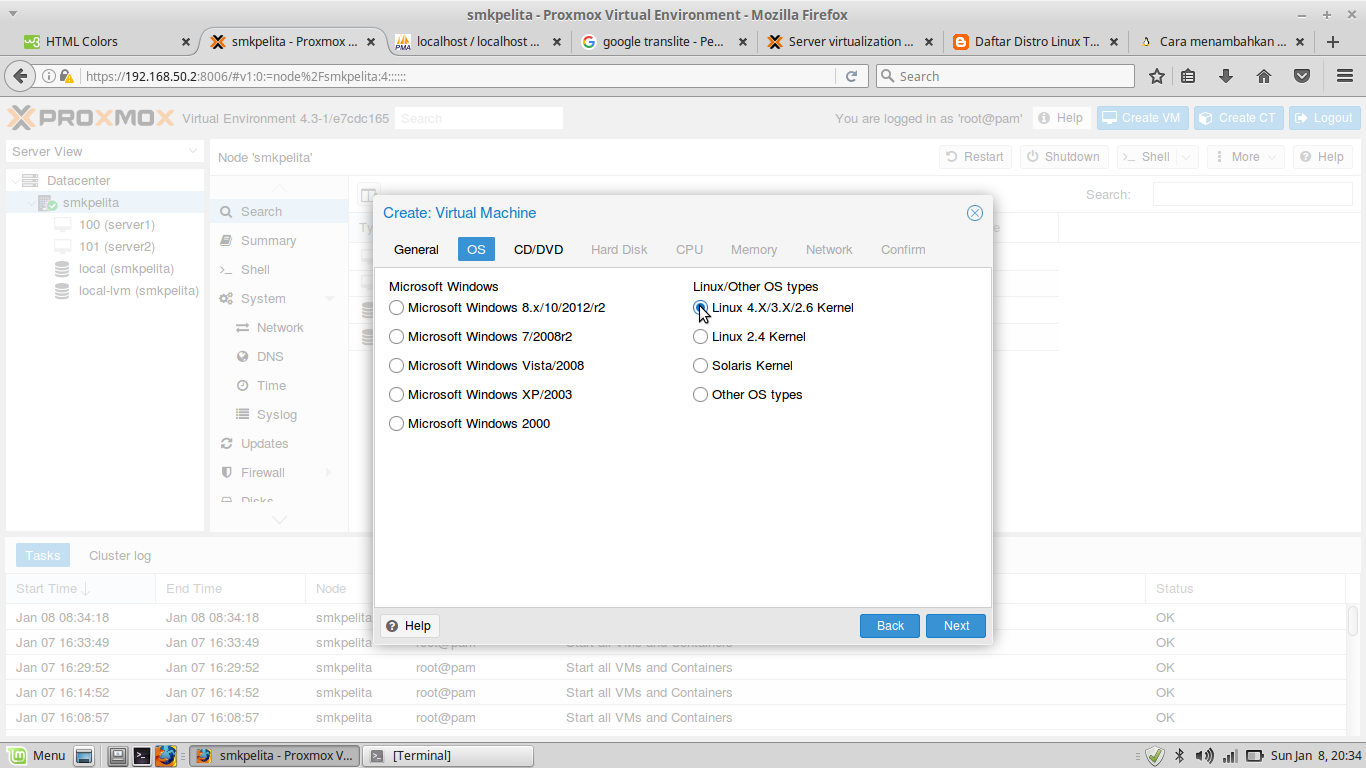Close the Create Virtual Machine dialog
This screenshot has width=1366, height=768.
point(975,213)
